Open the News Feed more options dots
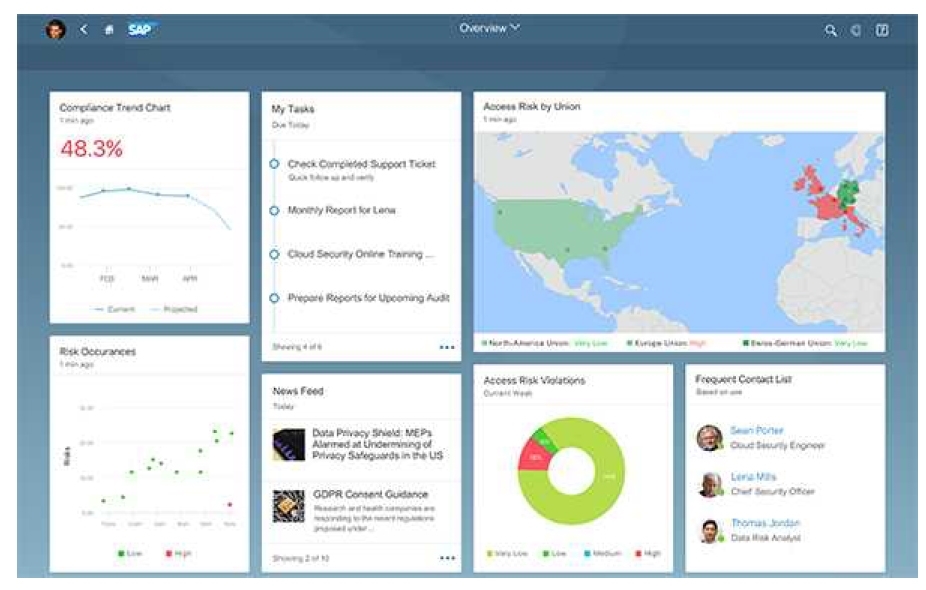Image resolution: width=926 pixels, height=590 pixels. pos(447,558)
